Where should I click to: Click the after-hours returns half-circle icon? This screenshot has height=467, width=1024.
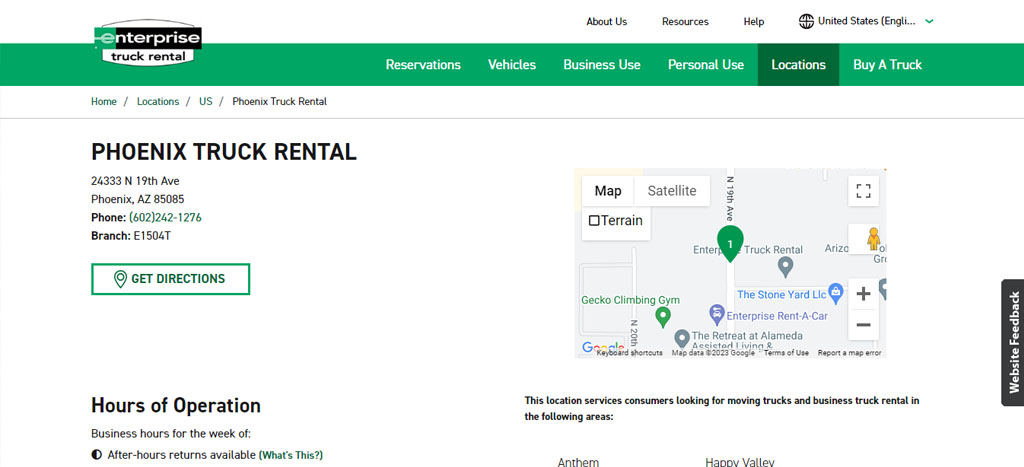tap(97, 455)
